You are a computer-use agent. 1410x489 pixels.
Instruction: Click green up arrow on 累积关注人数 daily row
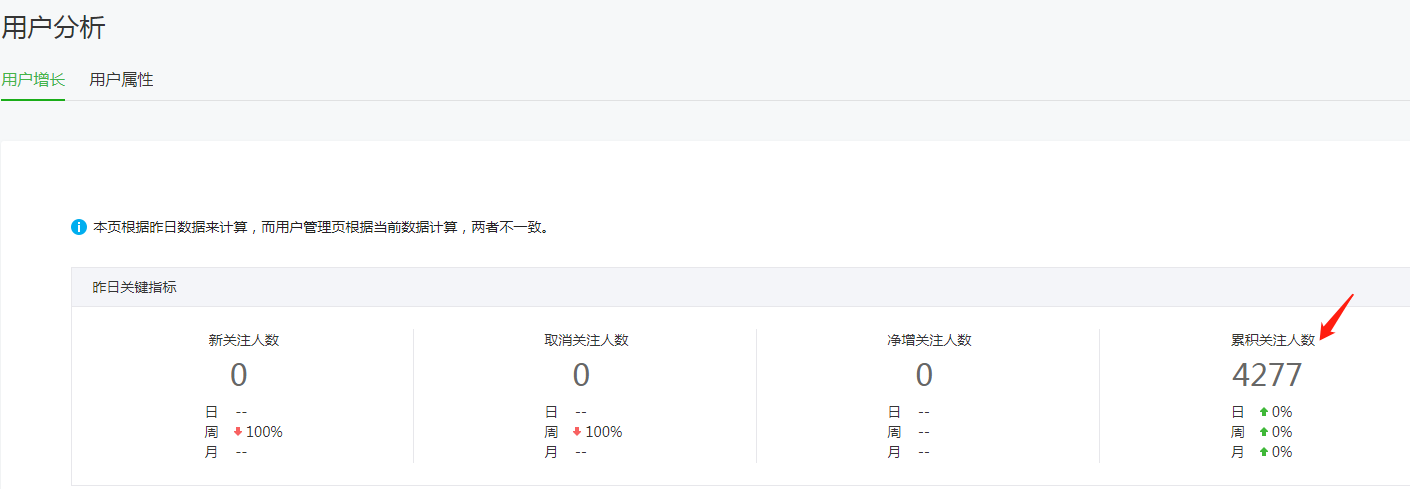point(1264,412)
